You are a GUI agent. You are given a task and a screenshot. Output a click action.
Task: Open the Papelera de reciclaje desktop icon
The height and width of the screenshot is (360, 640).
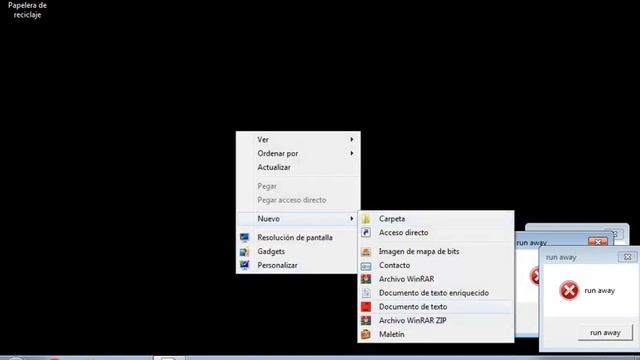tap(27, 10)
